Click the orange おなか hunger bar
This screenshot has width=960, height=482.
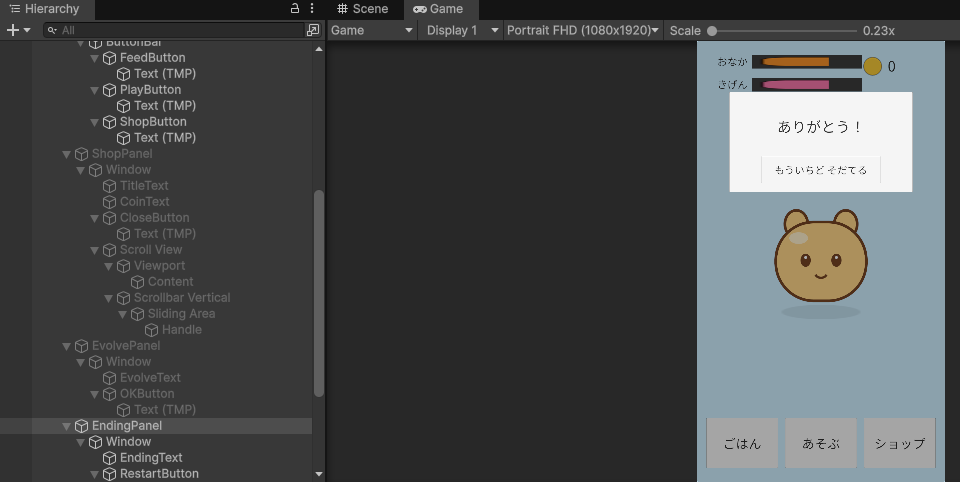807,62
